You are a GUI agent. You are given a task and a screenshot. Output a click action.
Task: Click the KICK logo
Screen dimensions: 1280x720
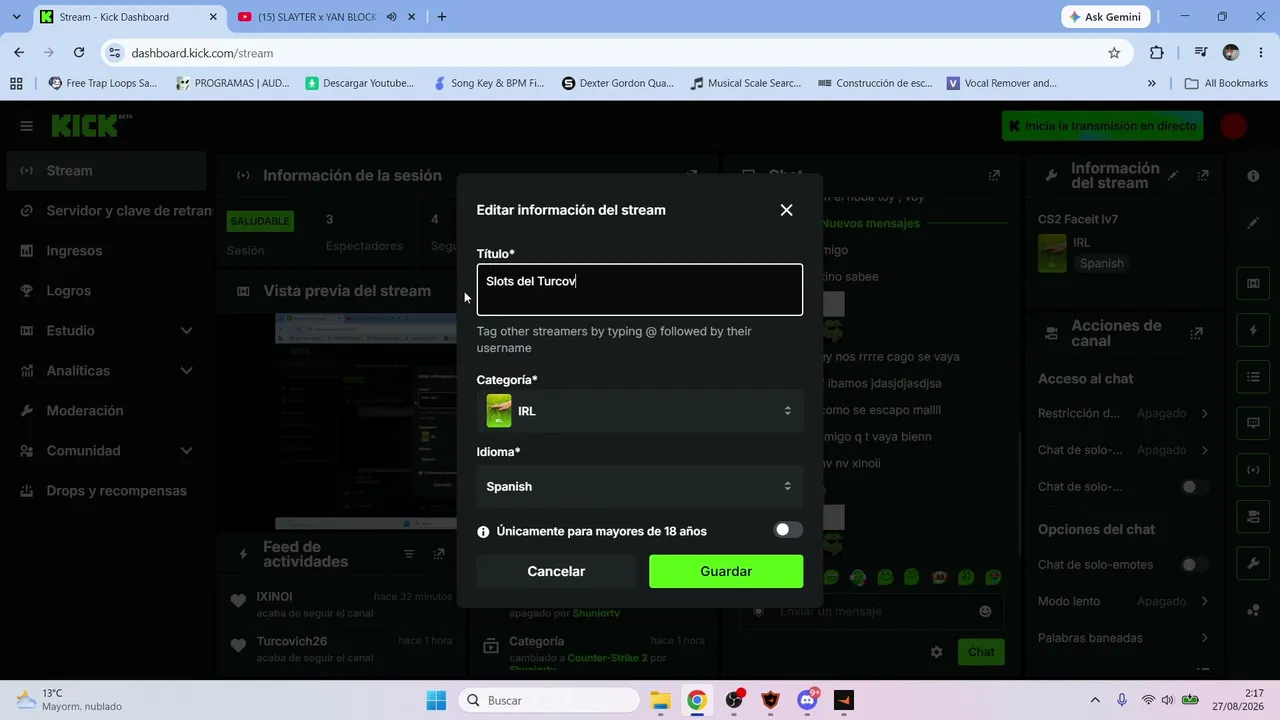pyautogui.click(x=91, y=125)
